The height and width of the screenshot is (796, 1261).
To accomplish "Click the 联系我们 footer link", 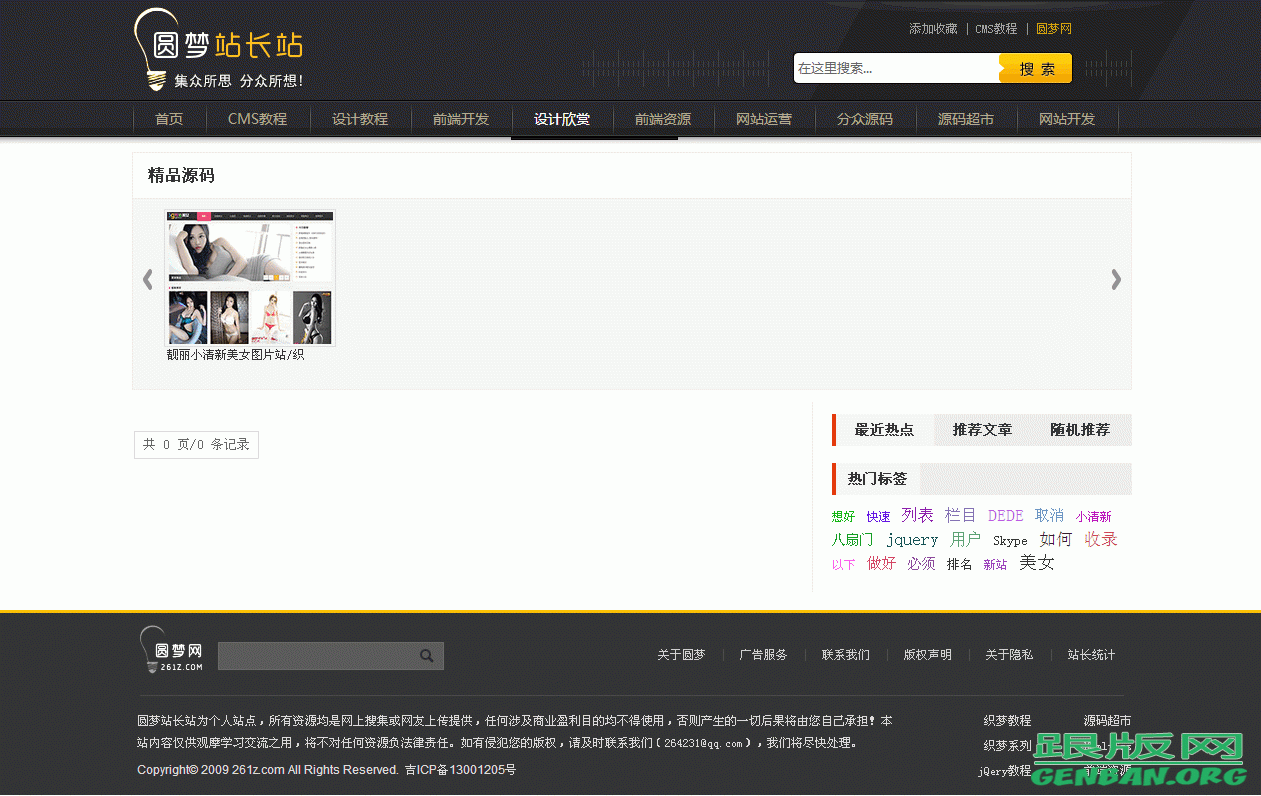I will 845,655.
